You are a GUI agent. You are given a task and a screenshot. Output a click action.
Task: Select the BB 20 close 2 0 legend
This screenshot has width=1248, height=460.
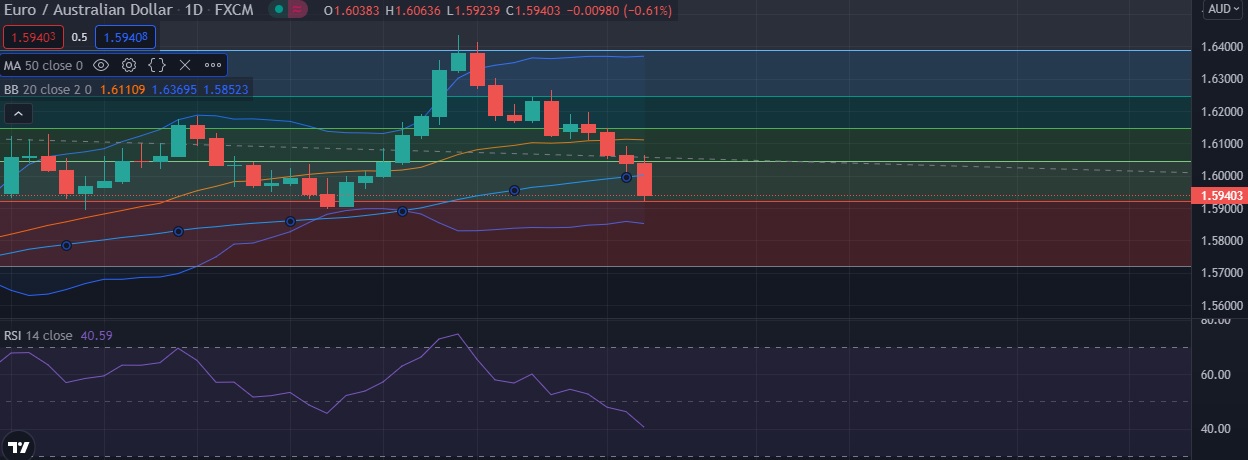[x=47, y=89]
